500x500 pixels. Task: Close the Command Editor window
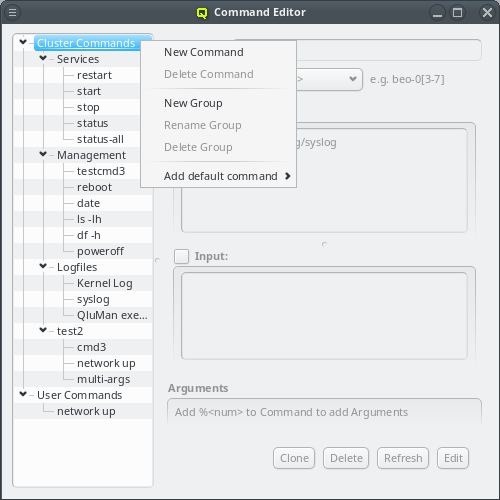(487, 13)
